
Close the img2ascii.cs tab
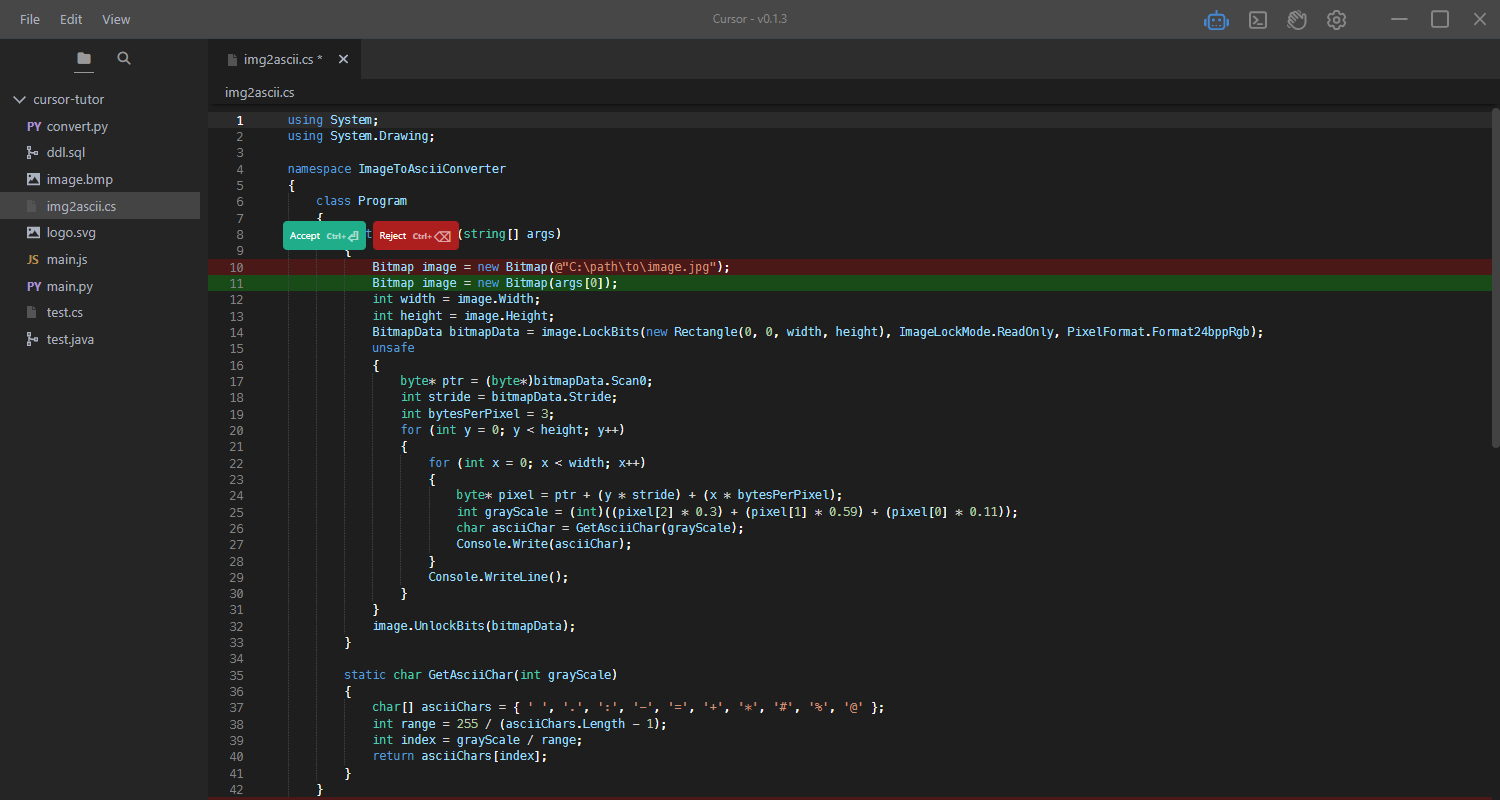(x=343, y=60)
